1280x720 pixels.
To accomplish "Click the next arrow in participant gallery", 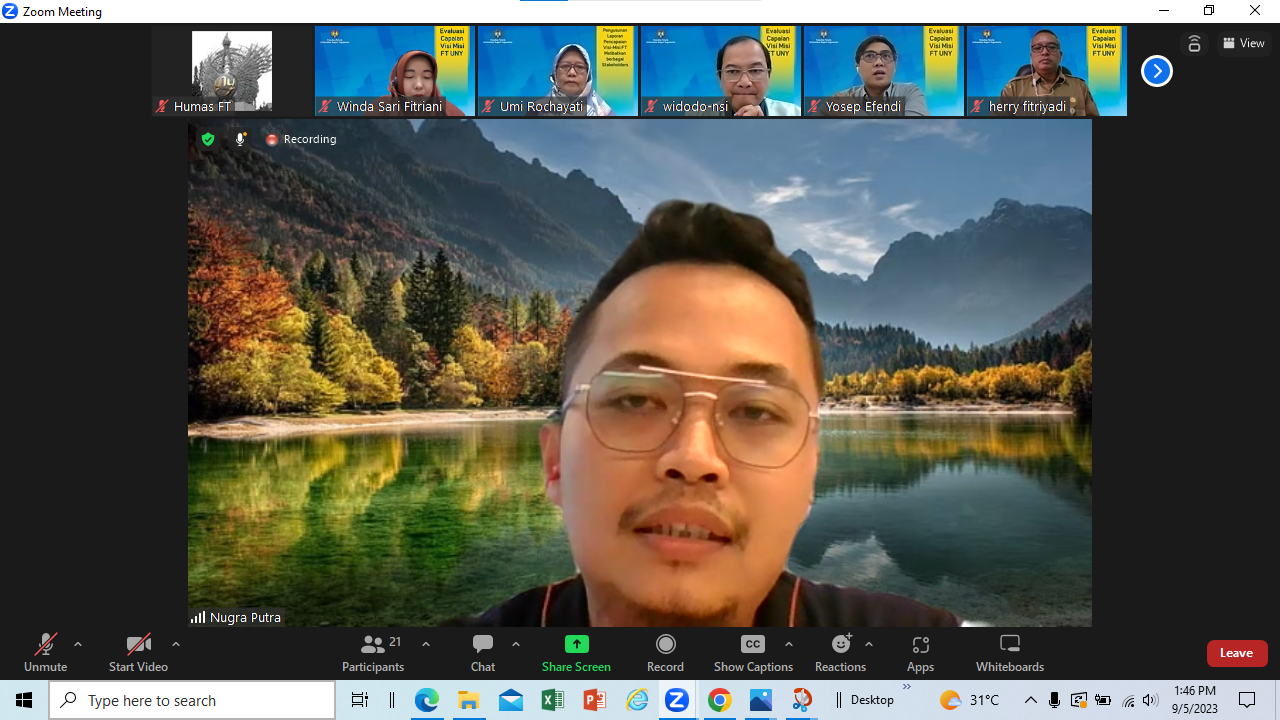I will pyautogui.click(x=1156, y=71).
